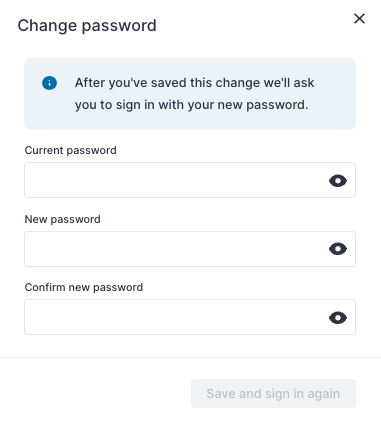The width and height of the screenshot is (381, 427).
Task: Click the light blue banner background beneath the info icon
Action: pyautogui.click(x=49, y=110)
